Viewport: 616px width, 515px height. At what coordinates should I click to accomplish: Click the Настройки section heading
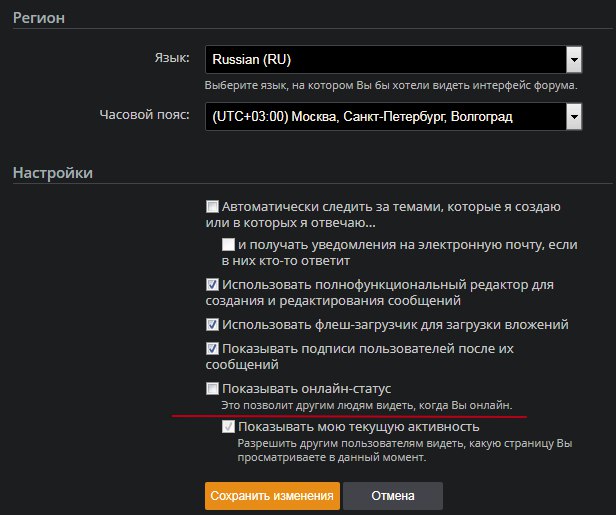[x=53, y=173]
